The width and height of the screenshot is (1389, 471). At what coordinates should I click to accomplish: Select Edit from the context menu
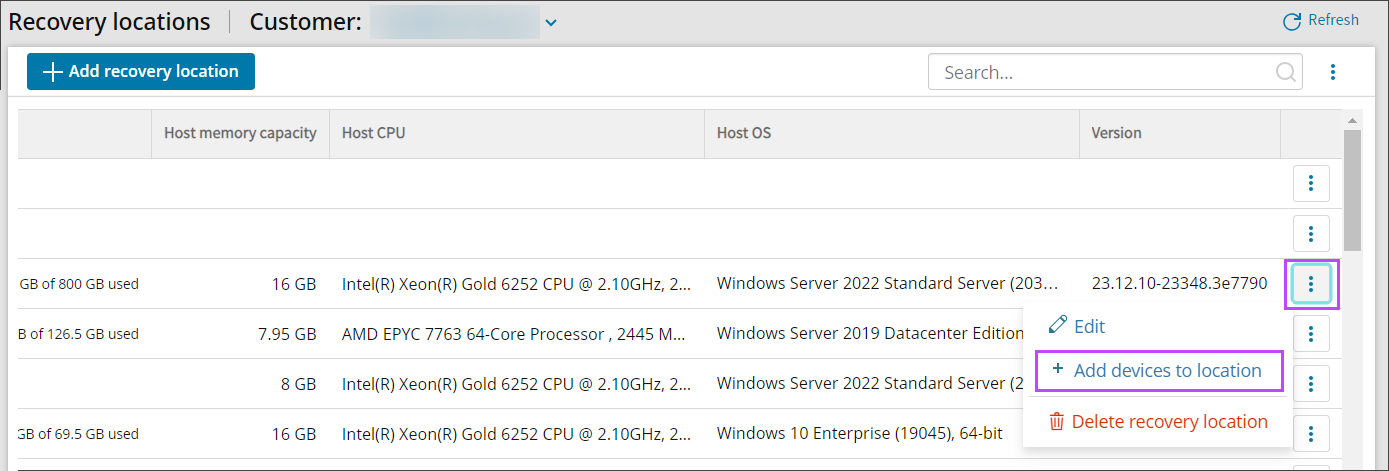(x=1088, y=326)
